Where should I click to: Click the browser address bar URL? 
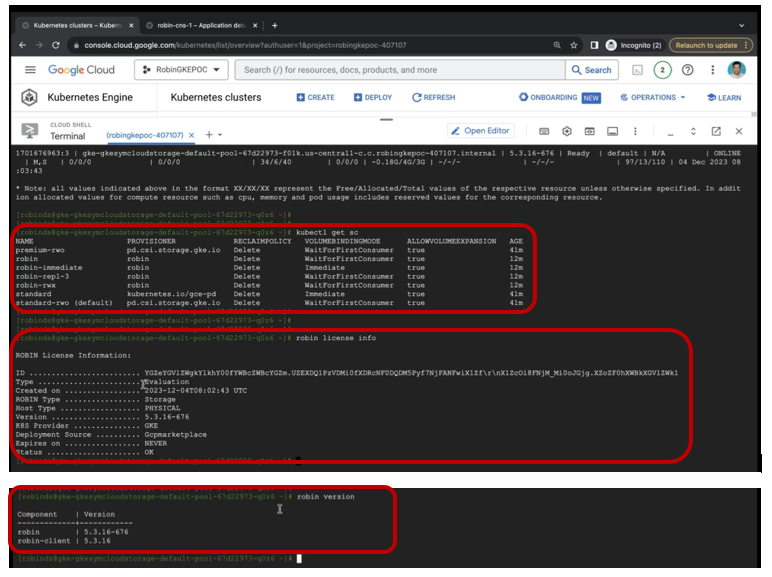tap(245, 45)
